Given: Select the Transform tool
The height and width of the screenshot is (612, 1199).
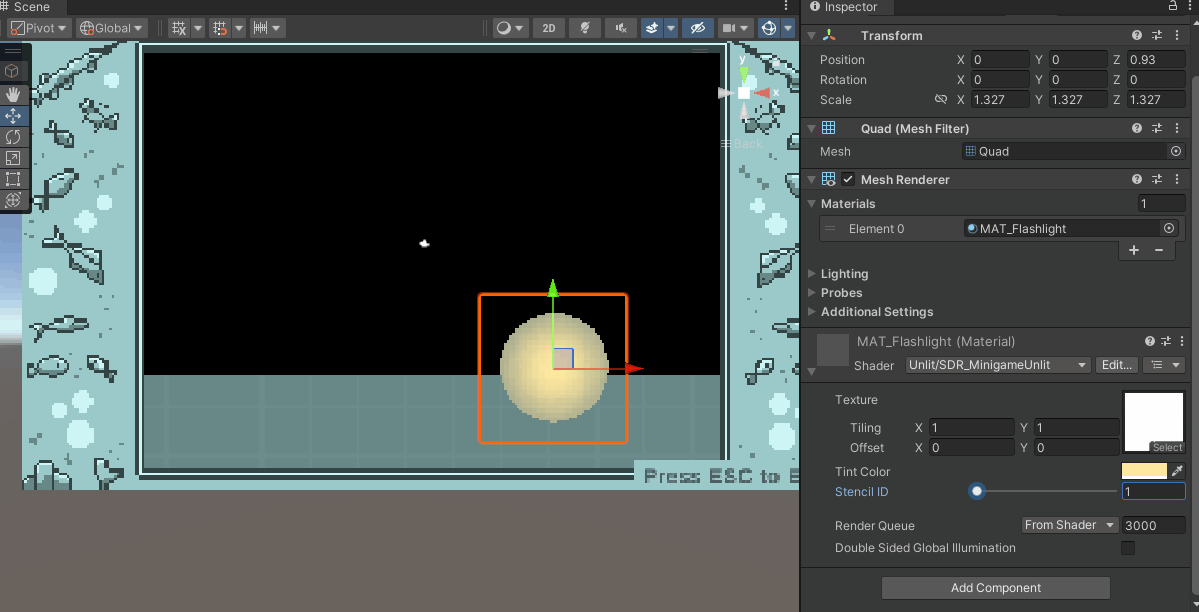Looking at the screenshot, I should click(13, 200).
